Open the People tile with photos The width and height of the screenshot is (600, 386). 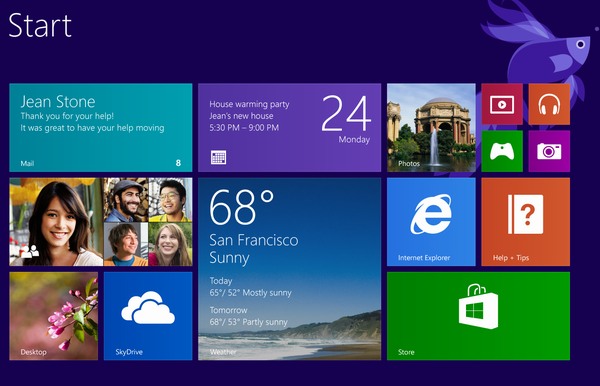[x=101, y=222]
